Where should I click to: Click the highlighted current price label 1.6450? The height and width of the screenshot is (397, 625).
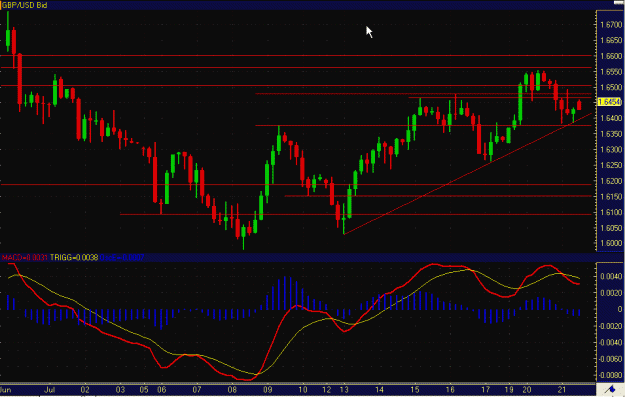coord(610,102)
